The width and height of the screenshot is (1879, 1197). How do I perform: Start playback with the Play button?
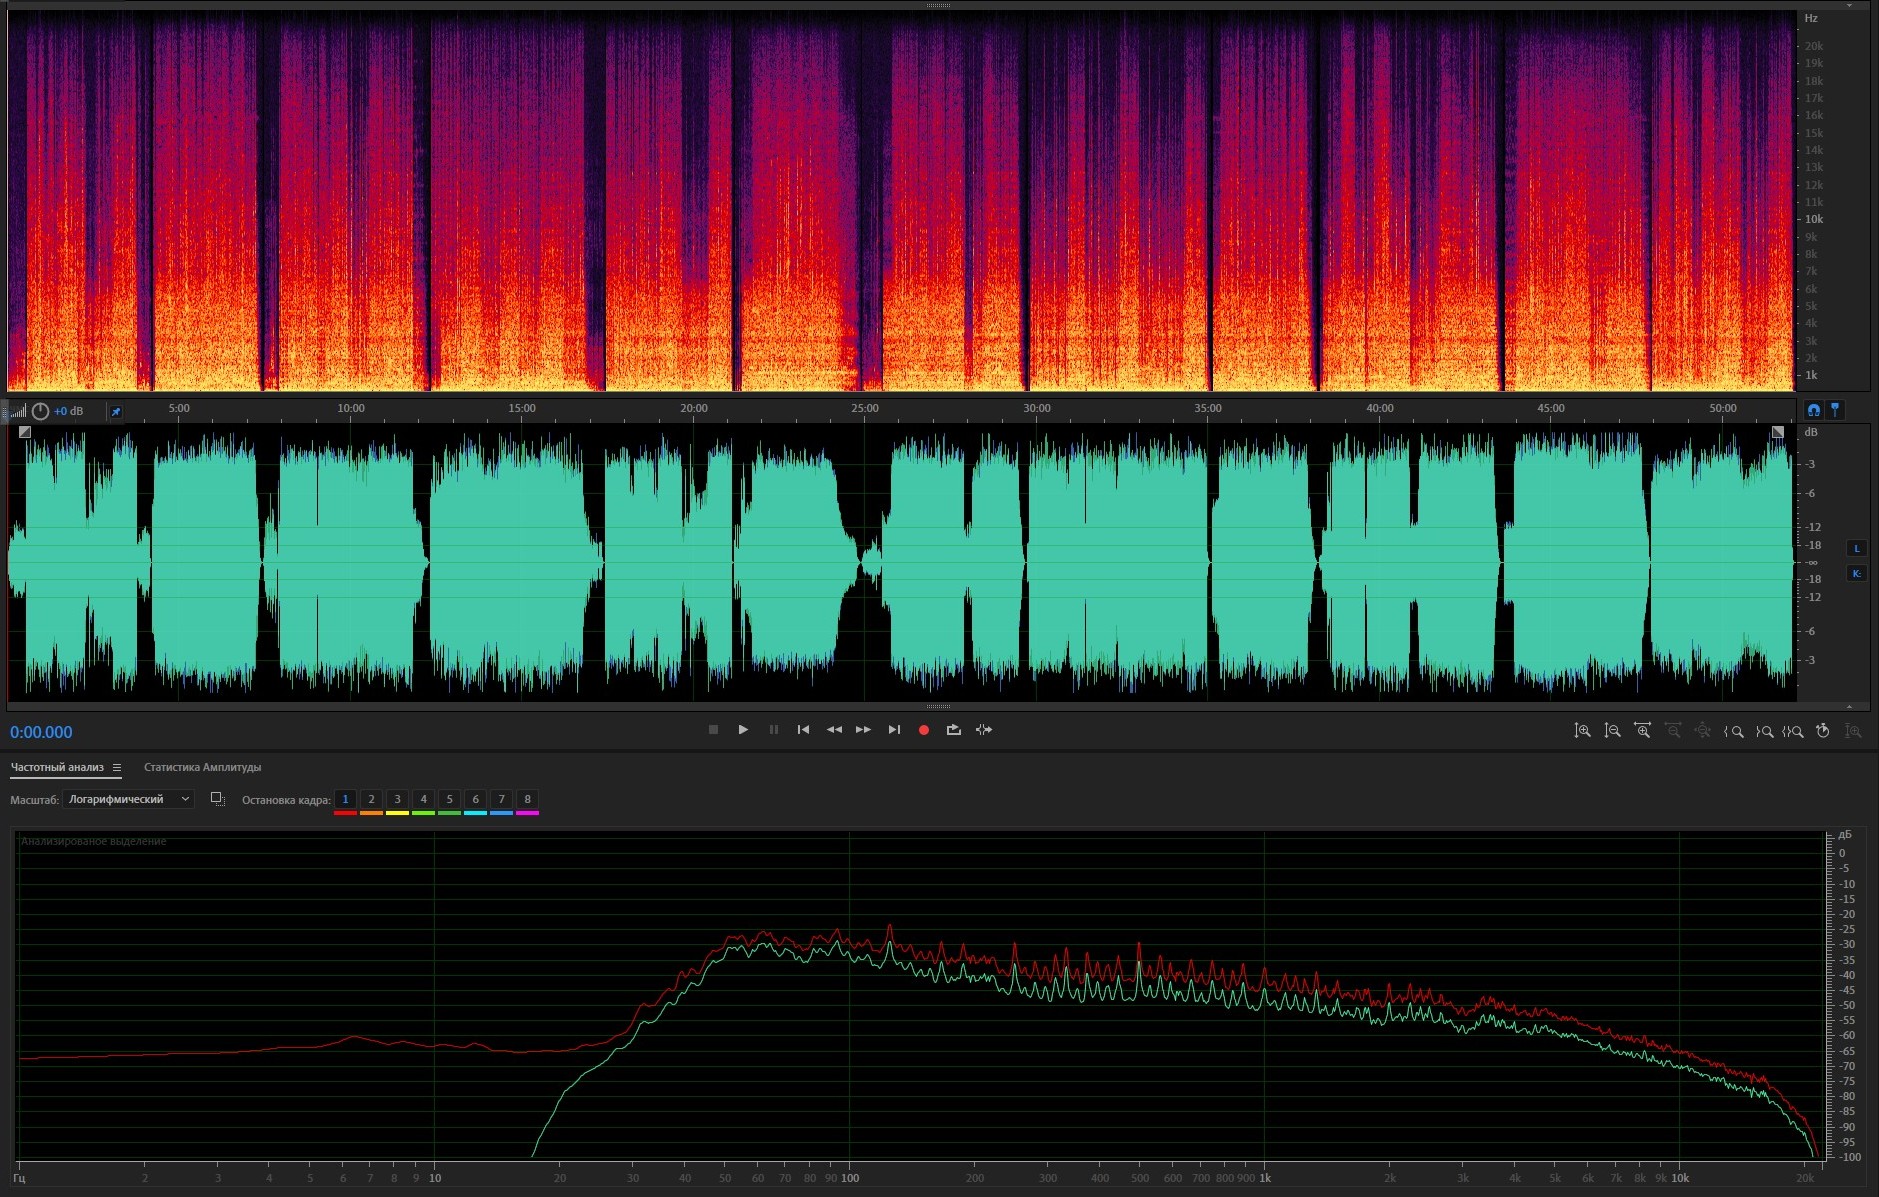click(x=743, y=730)
